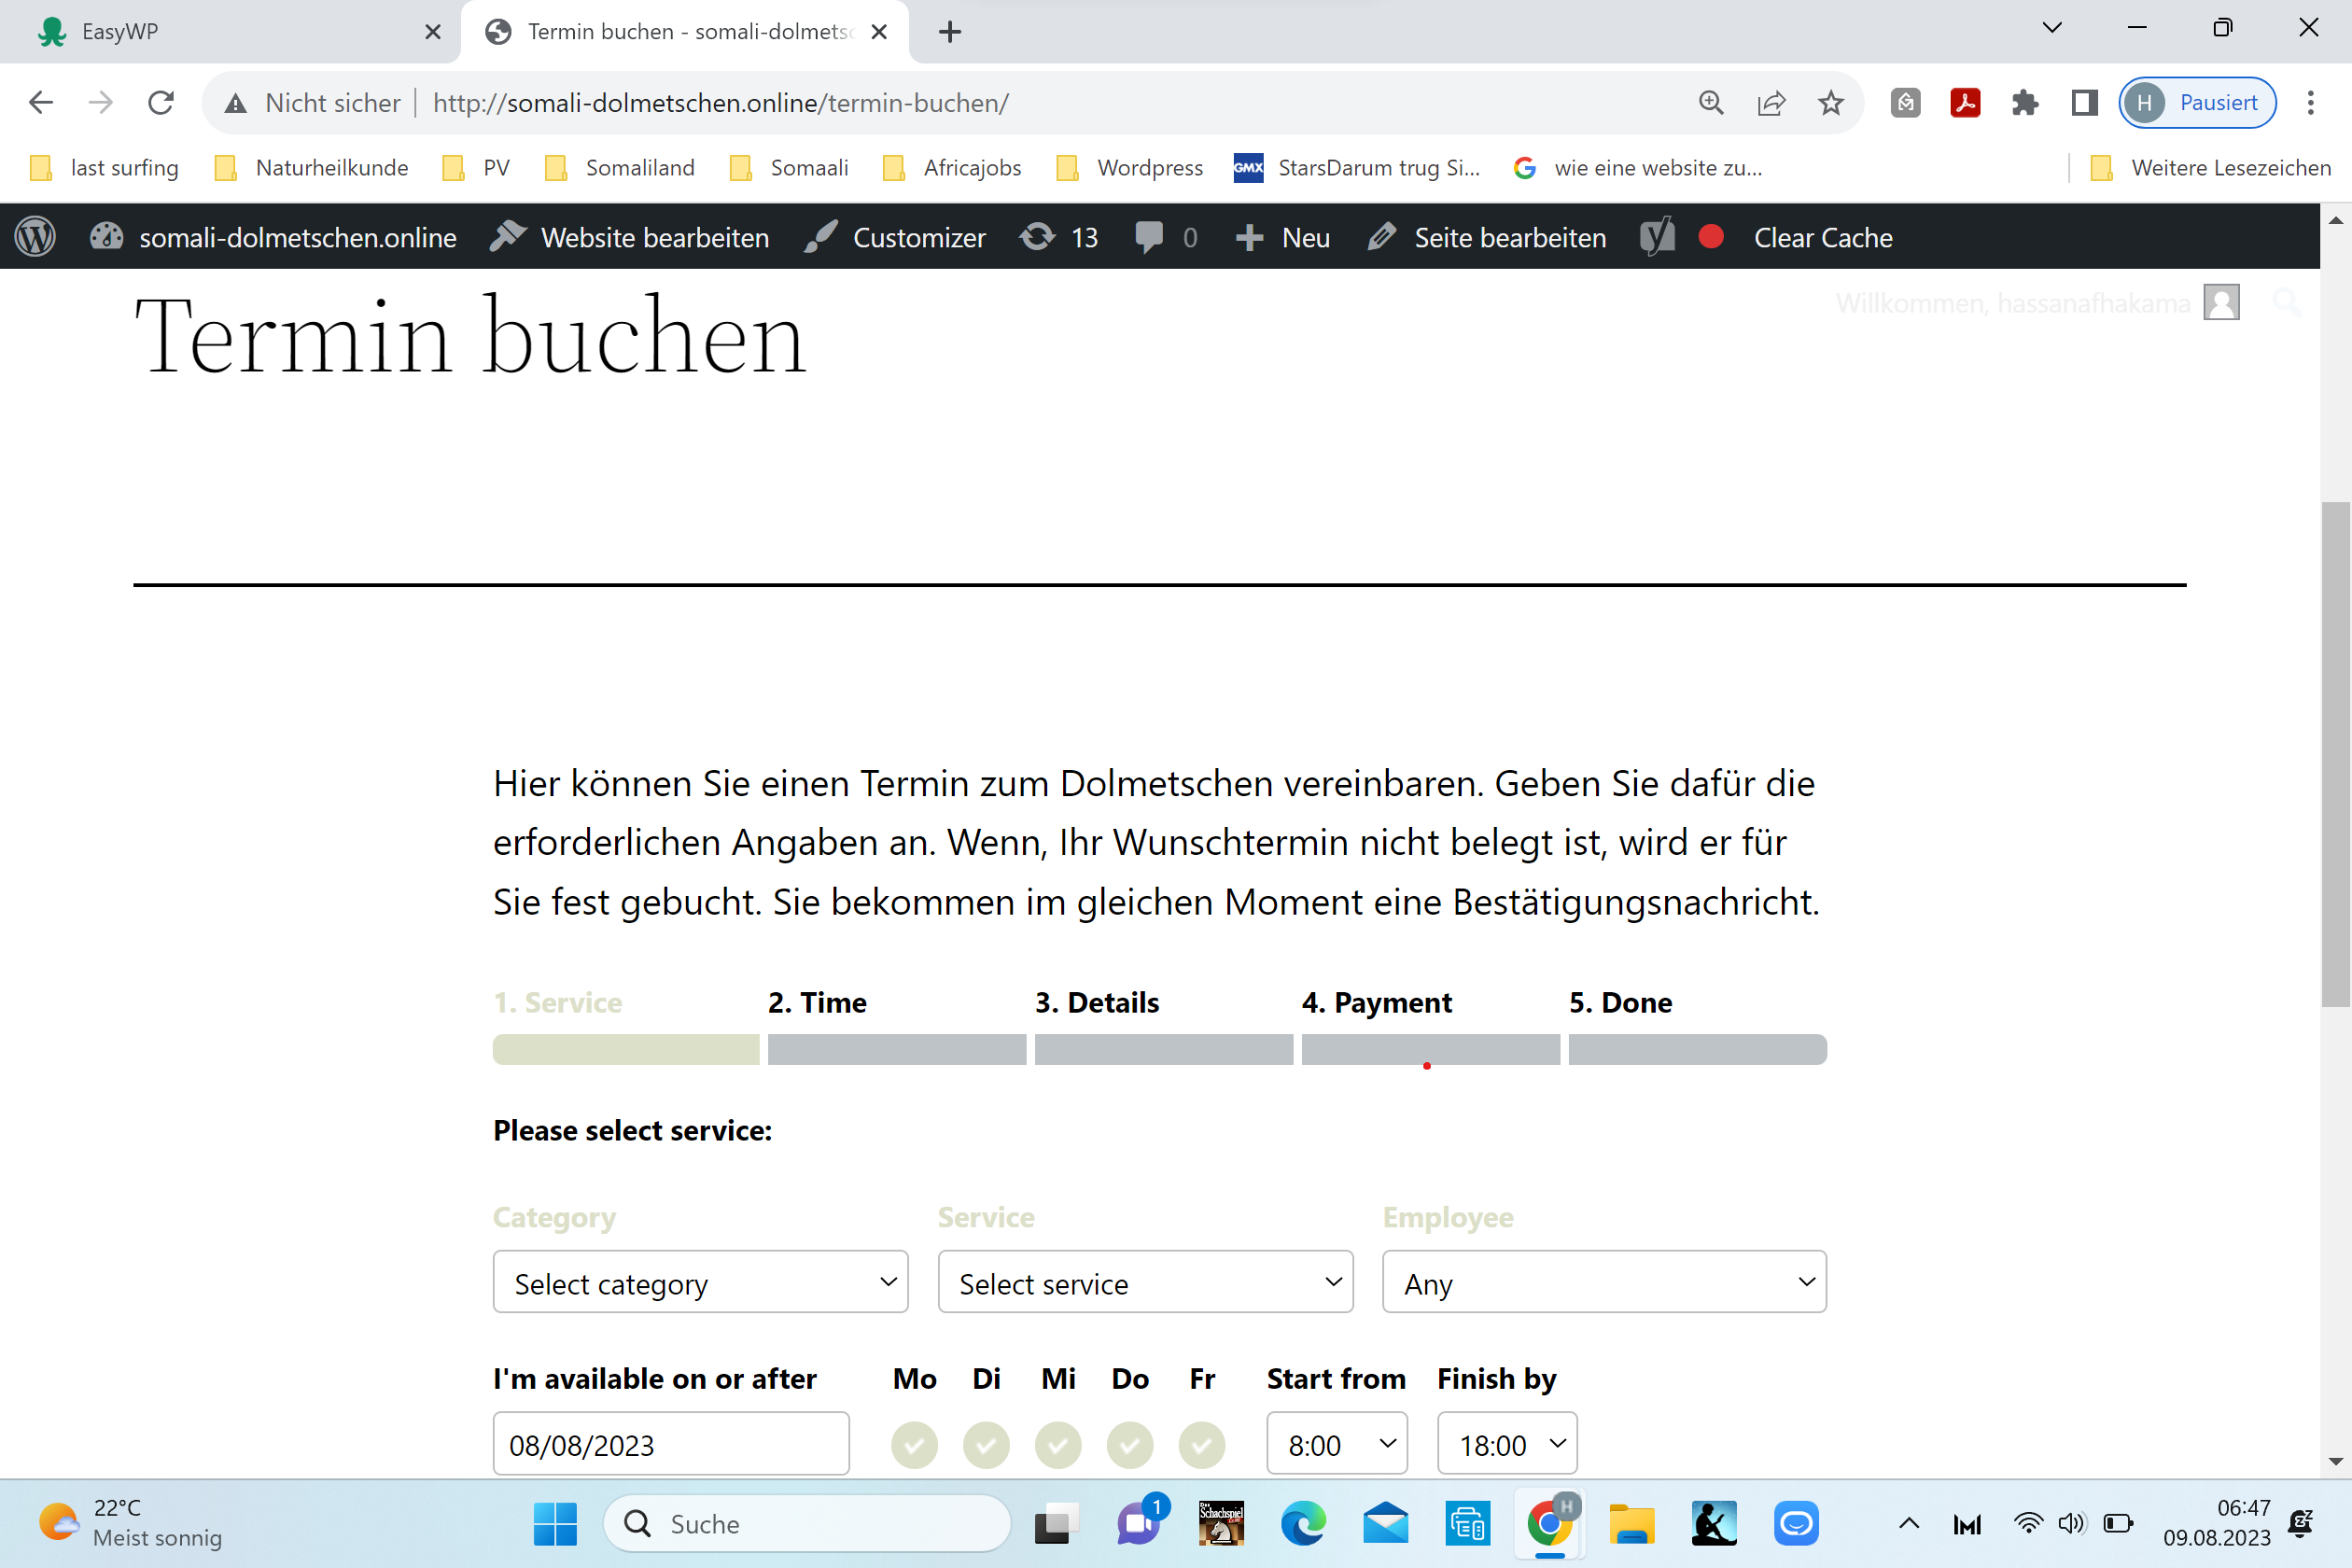
Task: Open the Finish by time dropdown
Action: 1507,1444
